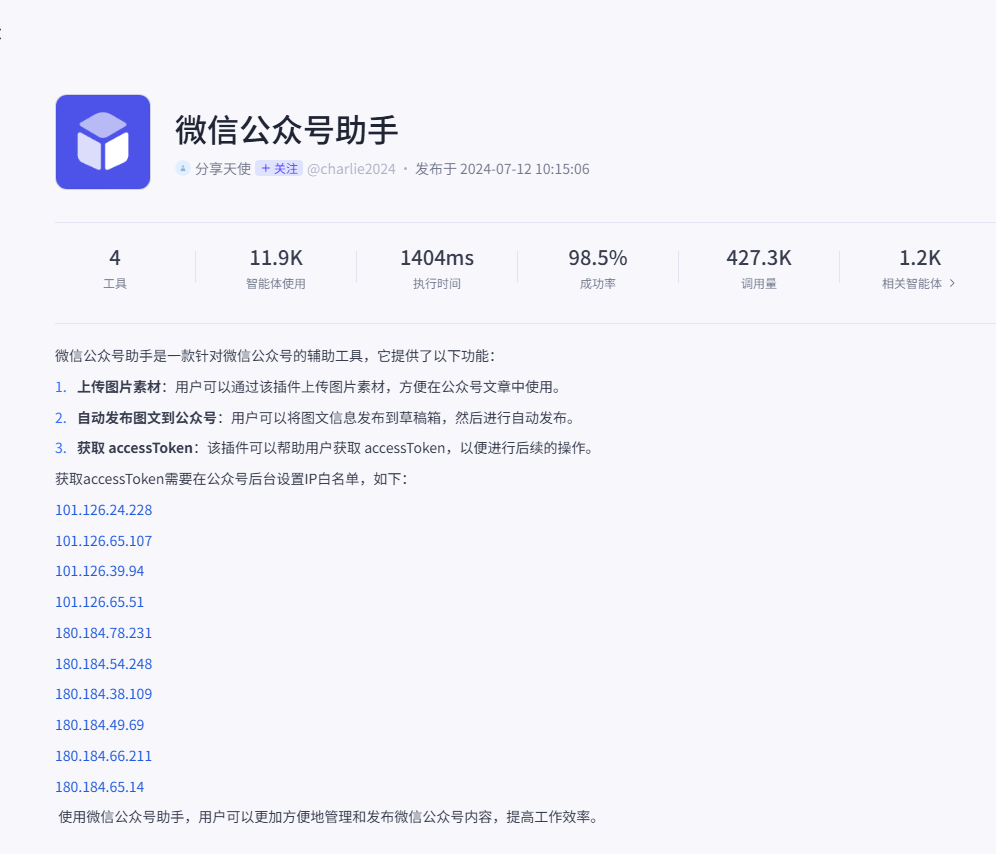Screen dimensions: 996x854
Task: Click the 自动发布图文到公众号 feature item
Action: [x=315, y=417]
